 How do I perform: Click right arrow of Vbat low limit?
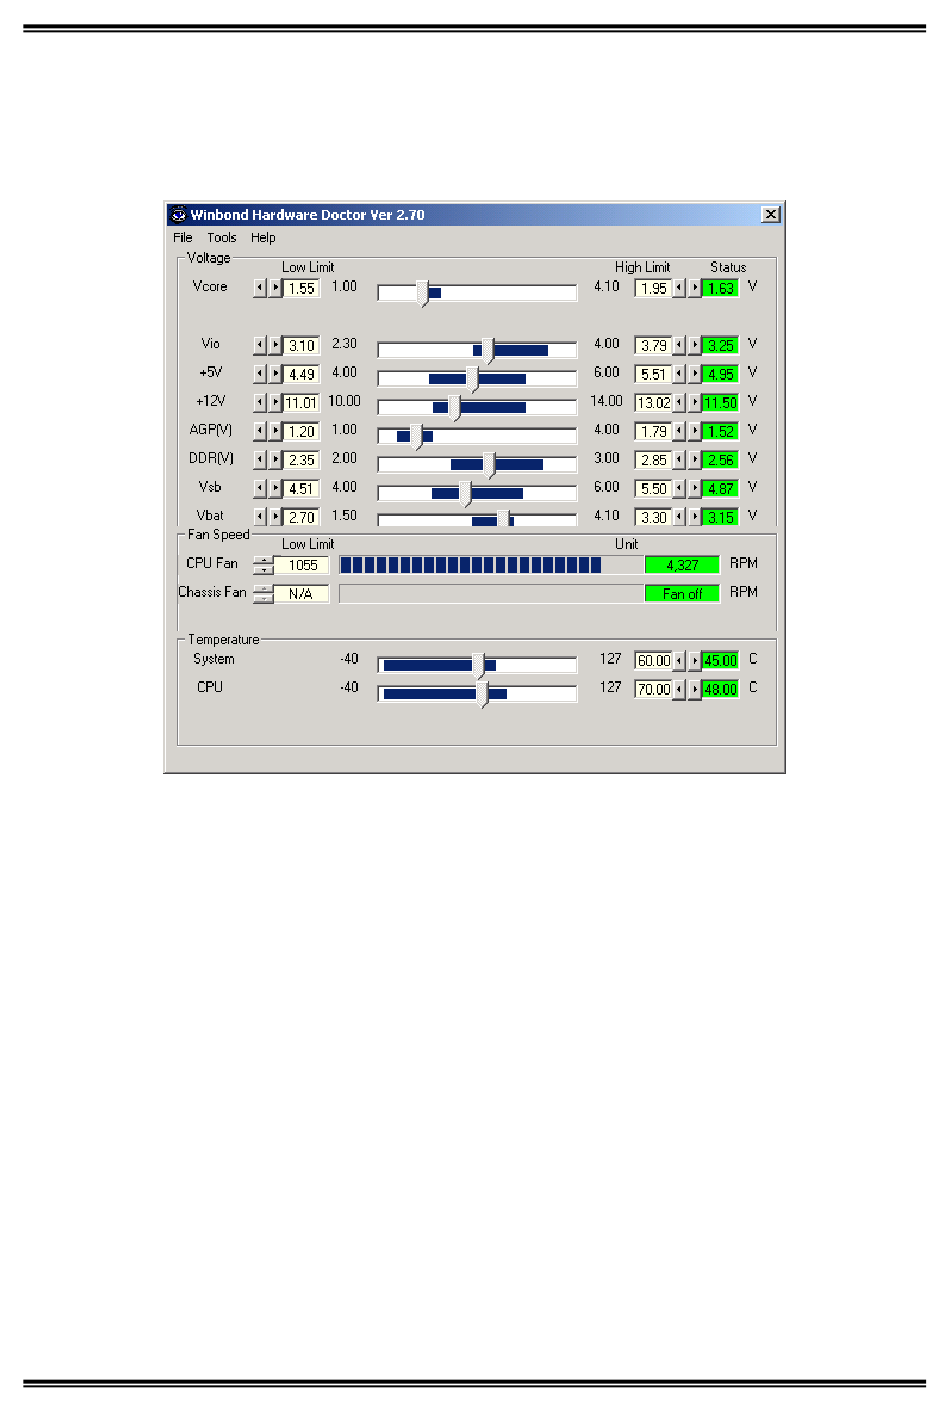[275, 517]
